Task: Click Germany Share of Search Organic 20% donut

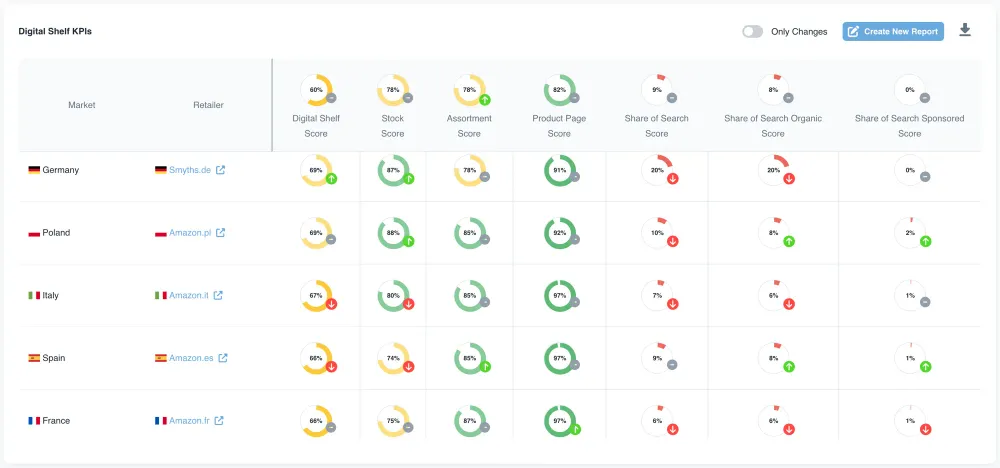Action: [774, 170]
